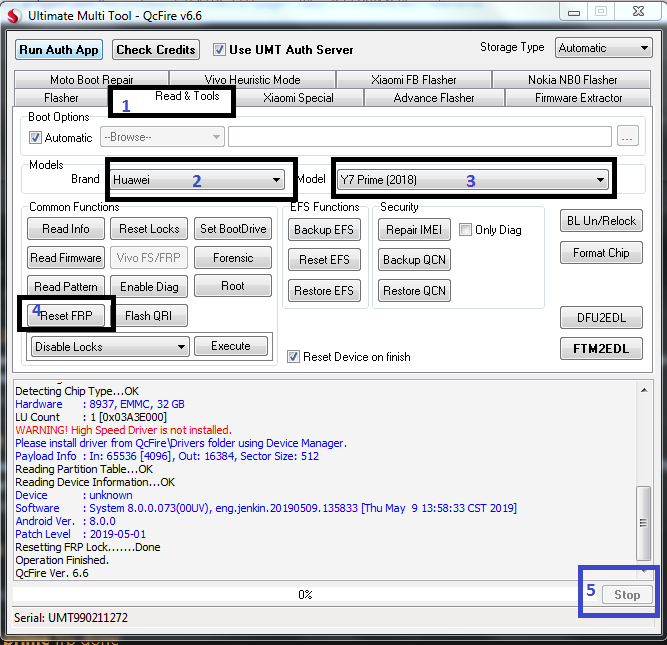Screen dimensions: 667x645
Task: Minimize the QcFire window
Action: 573,12
